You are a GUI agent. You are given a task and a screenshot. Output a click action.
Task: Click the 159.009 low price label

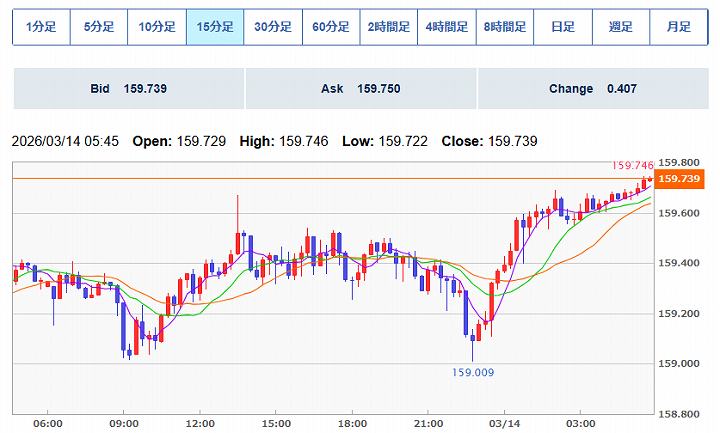click(473, 372)
